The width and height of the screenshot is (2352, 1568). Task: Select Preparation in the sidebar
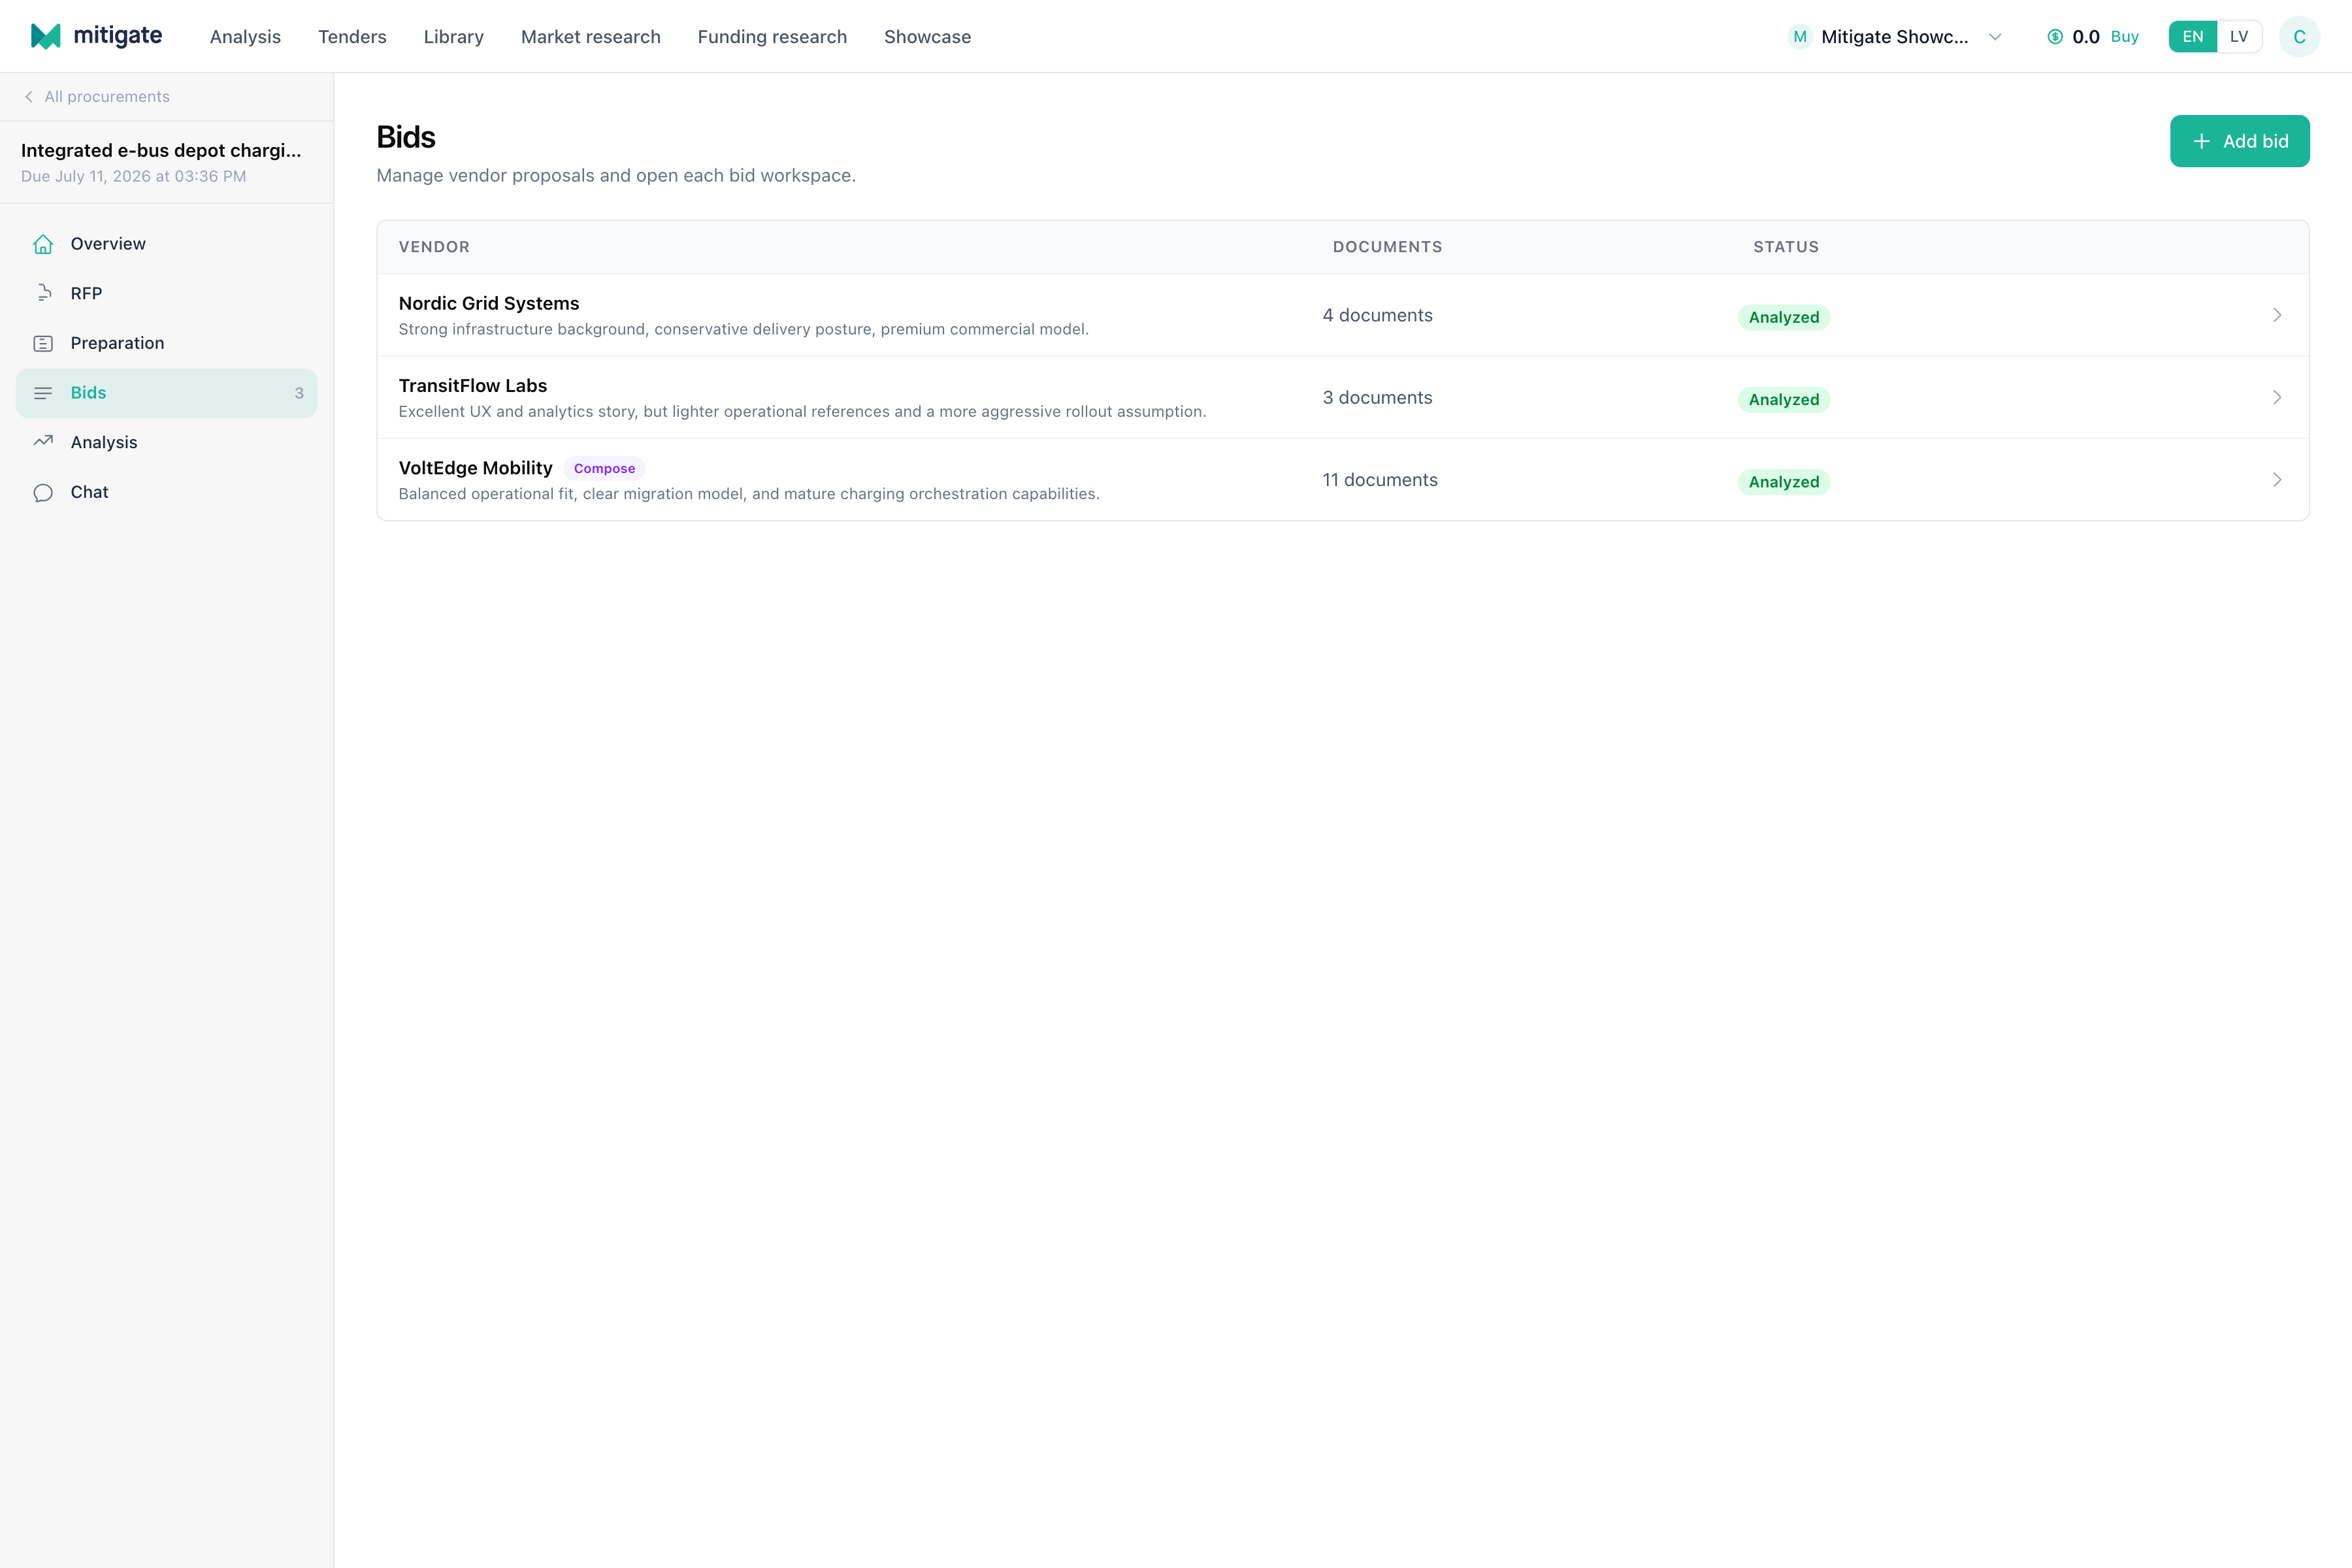click(x=166, y=343)
